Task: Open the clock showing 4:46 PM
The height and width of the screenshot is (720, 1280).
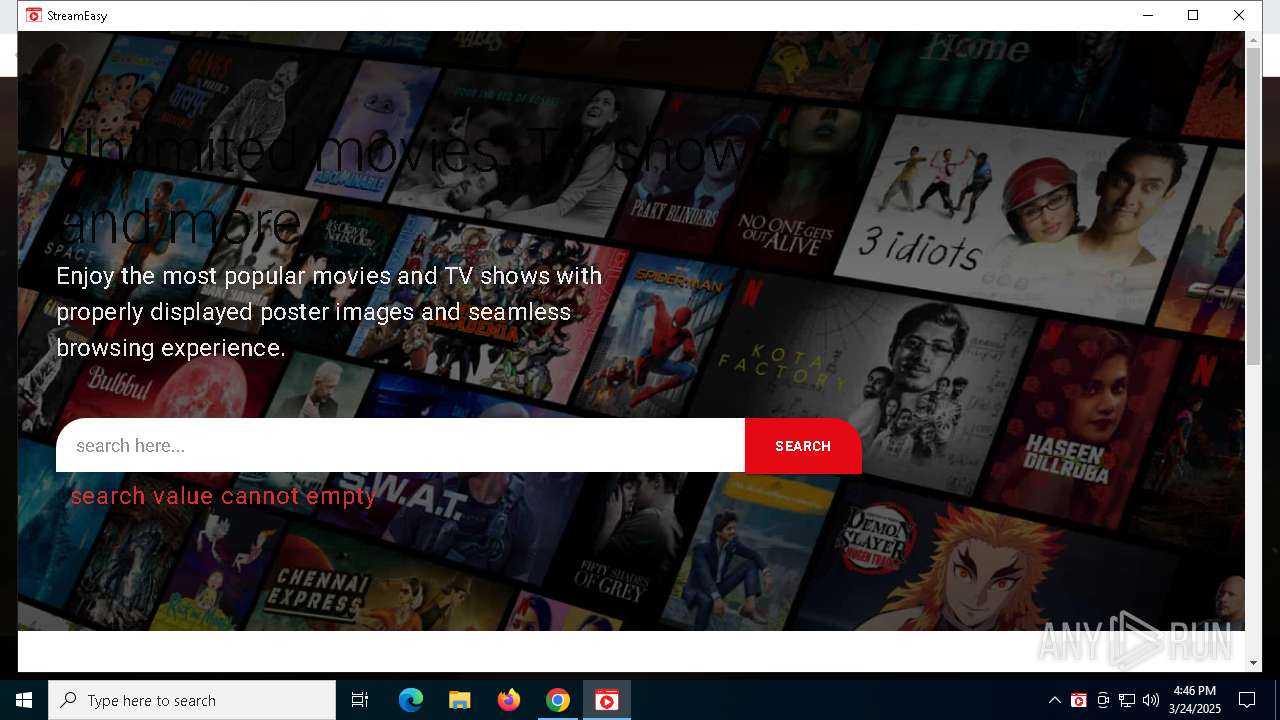Action: [1195, 700]
